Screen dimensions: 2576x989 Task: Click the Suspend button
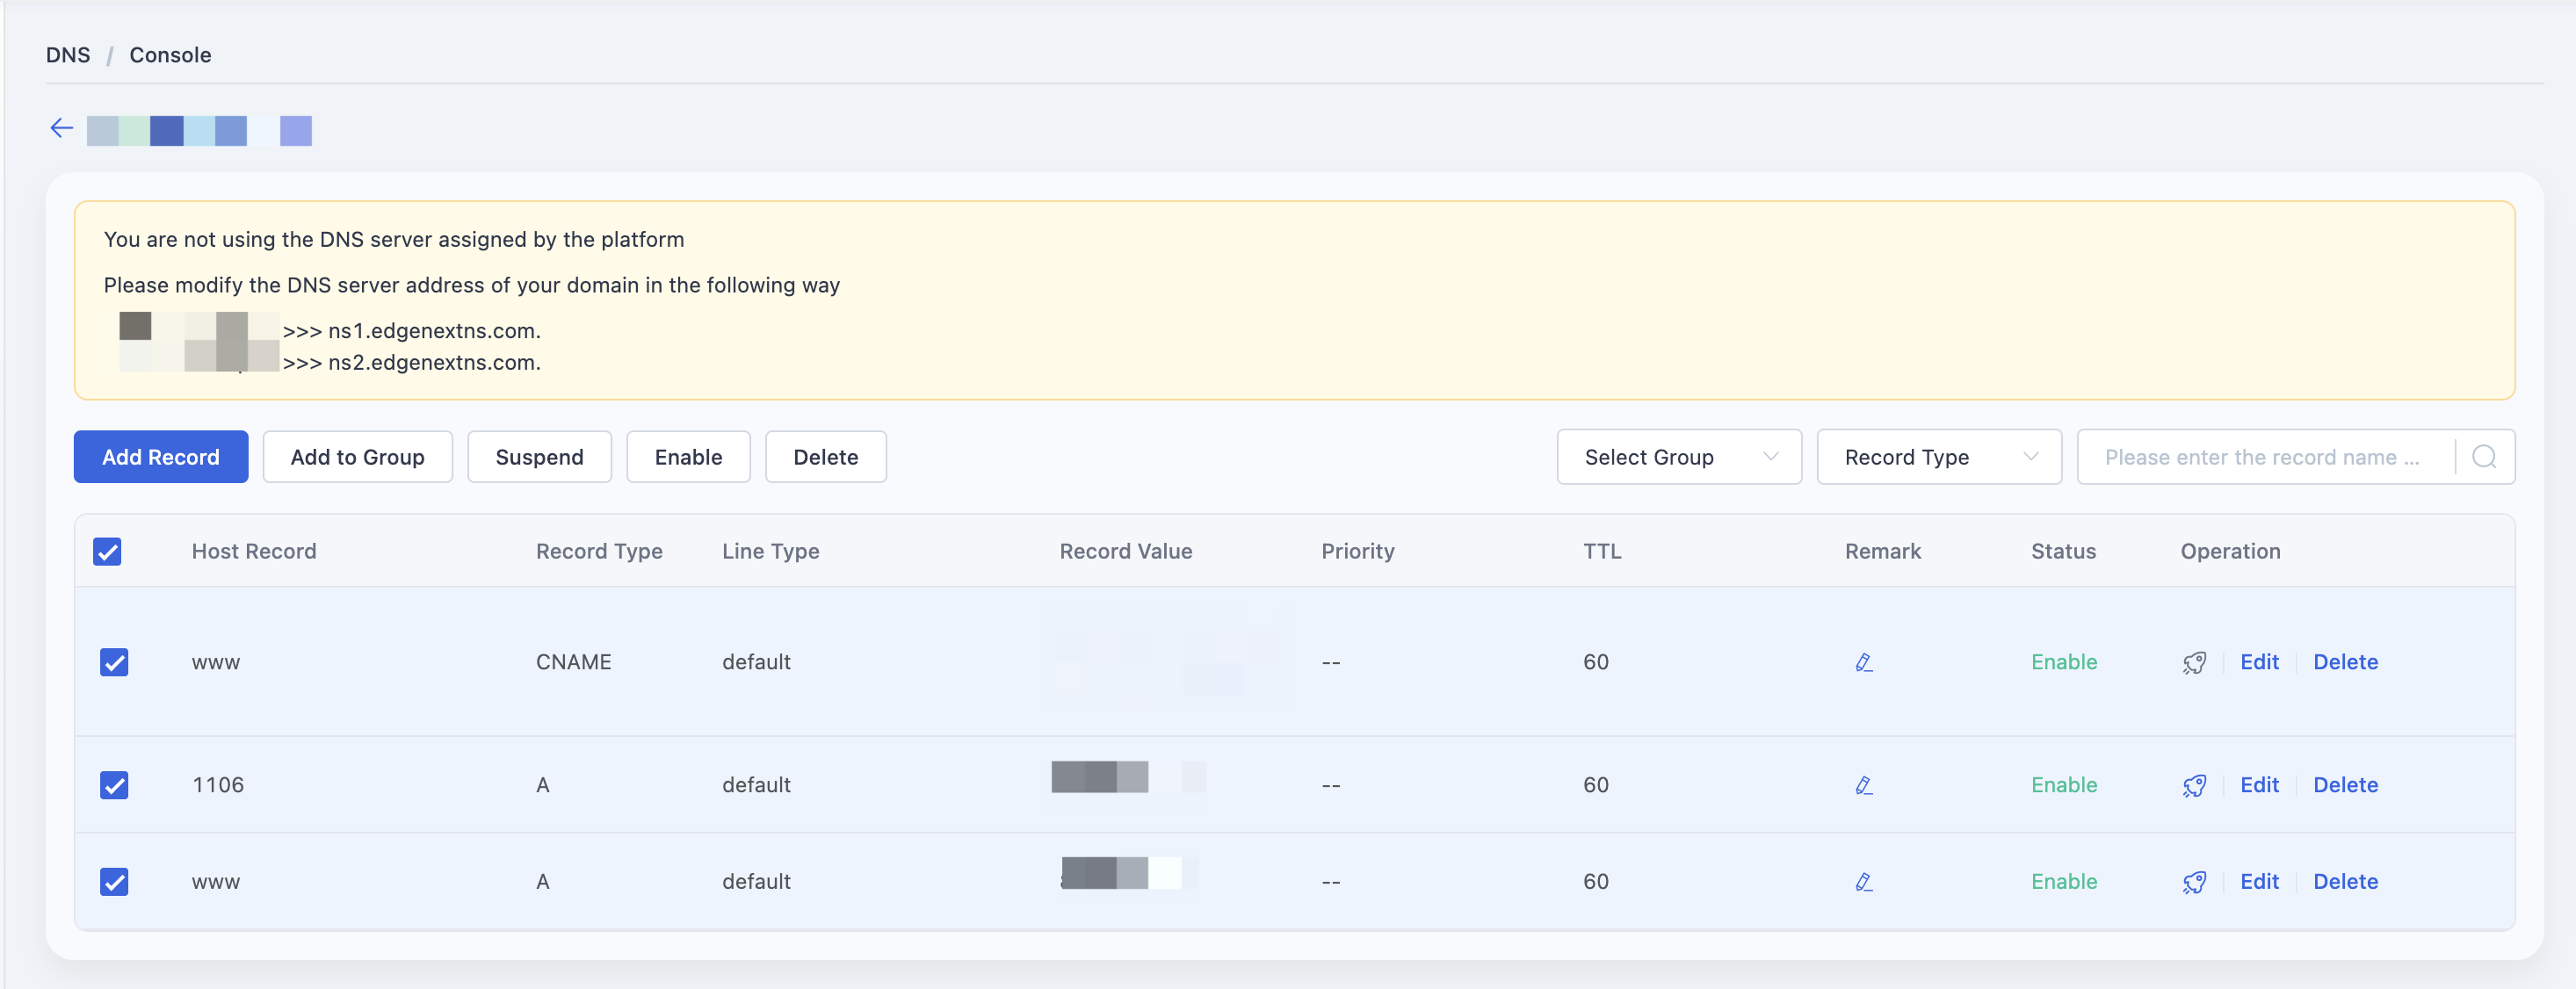(x=539, y=457)
